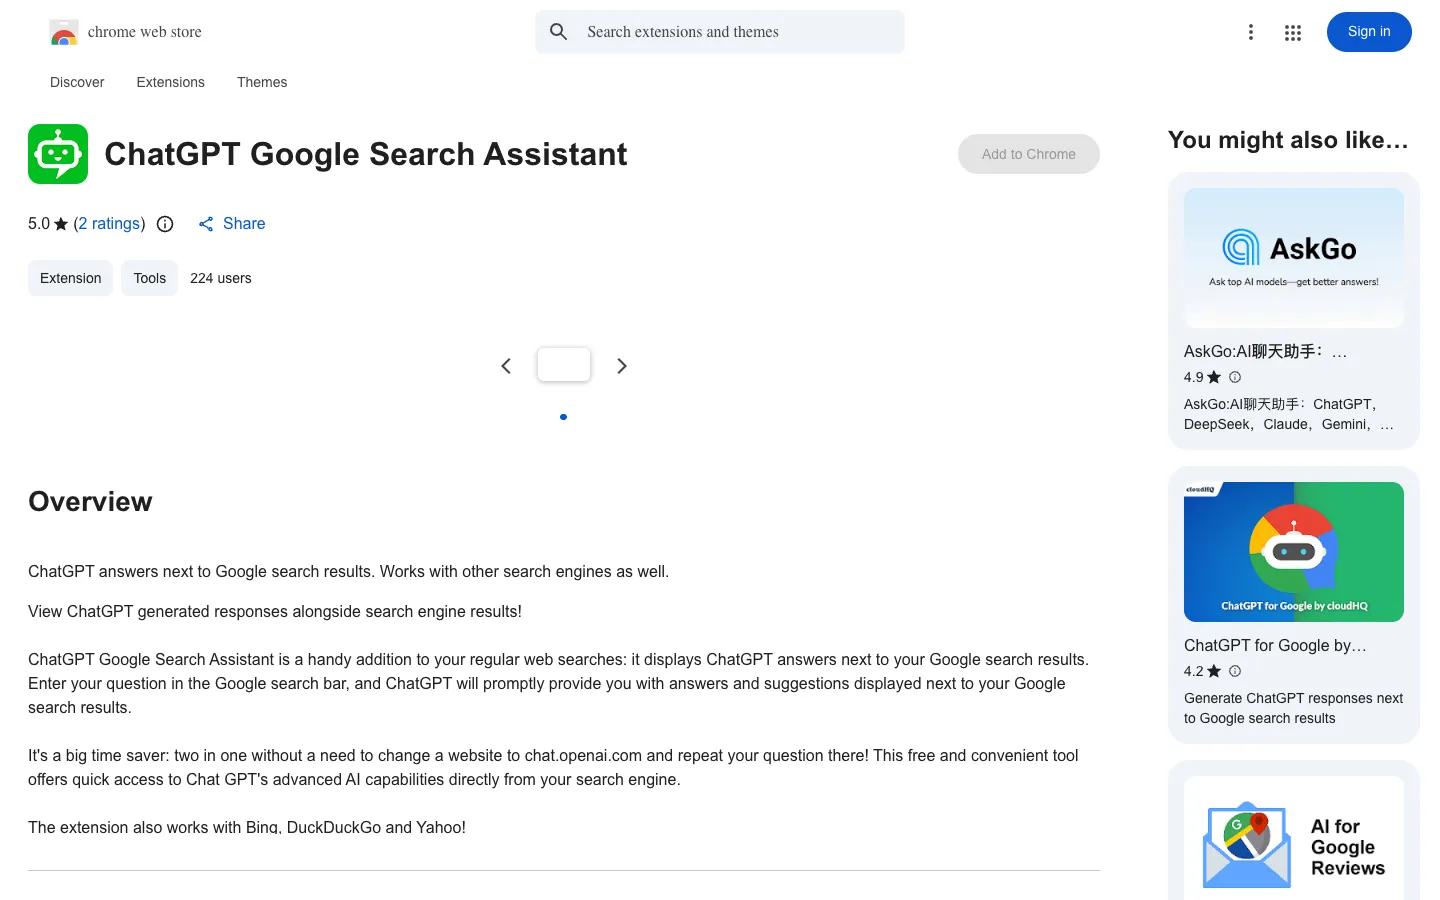Click info icon beside the 4.2 rating
Viewport: 1440px width, 900px height.
coord(1235,671)
